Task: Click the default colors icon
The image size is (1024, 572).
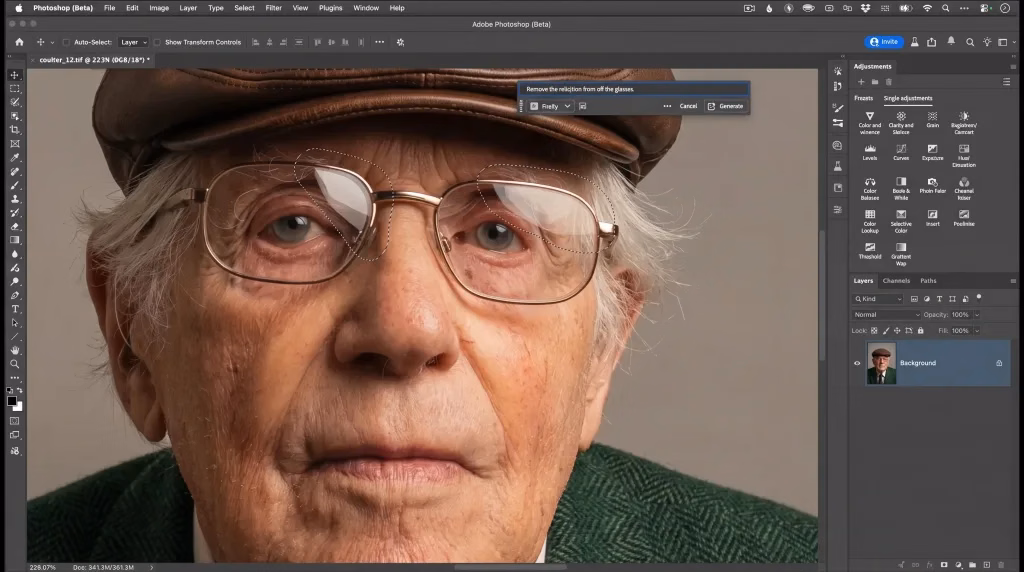Action: (9, 390)
